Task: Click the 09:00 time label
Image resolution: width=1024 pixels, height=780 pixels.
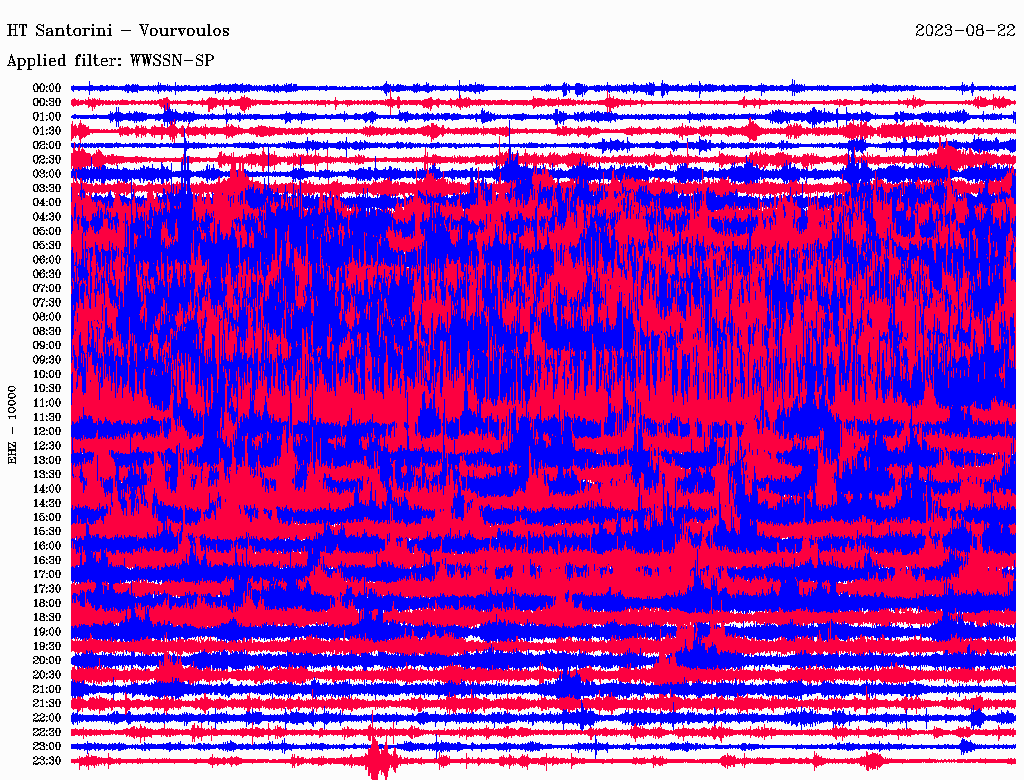Action: [x=47, y=346]
